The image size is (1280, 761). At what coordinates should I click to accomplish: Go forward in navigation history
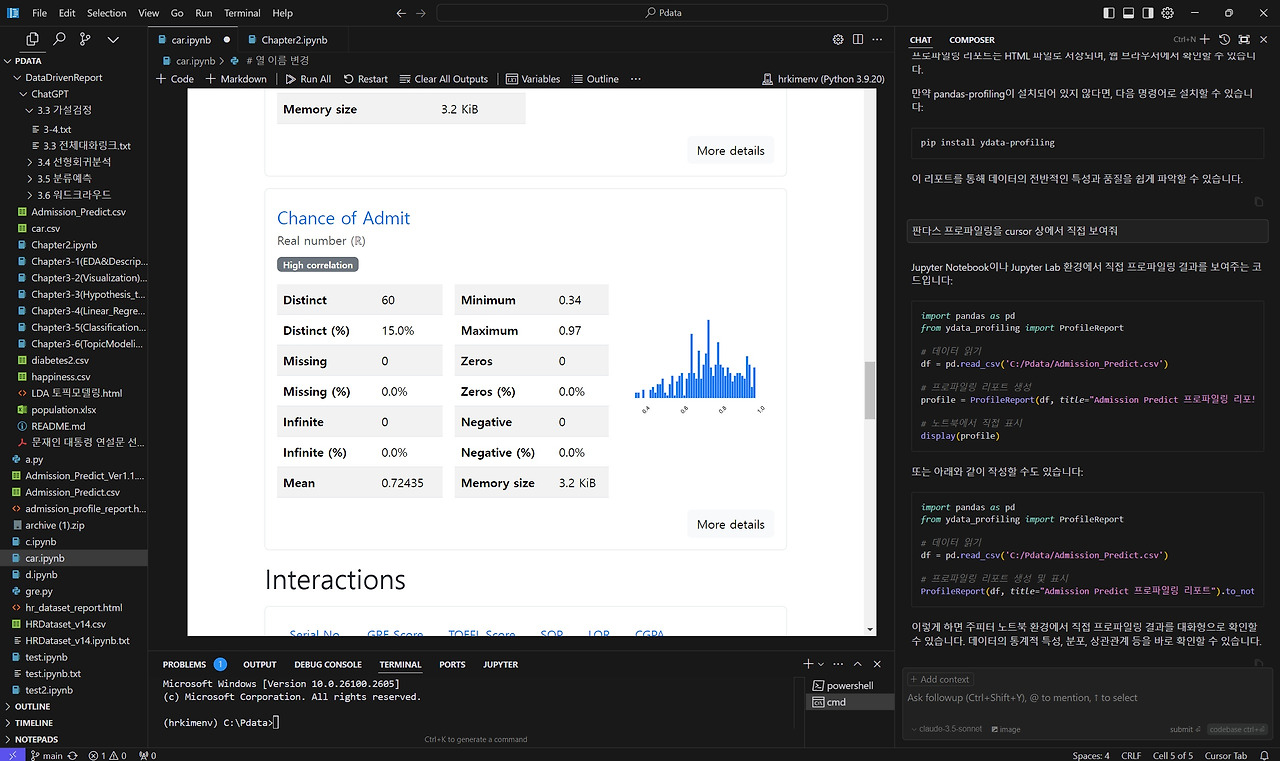coord(421,13)
